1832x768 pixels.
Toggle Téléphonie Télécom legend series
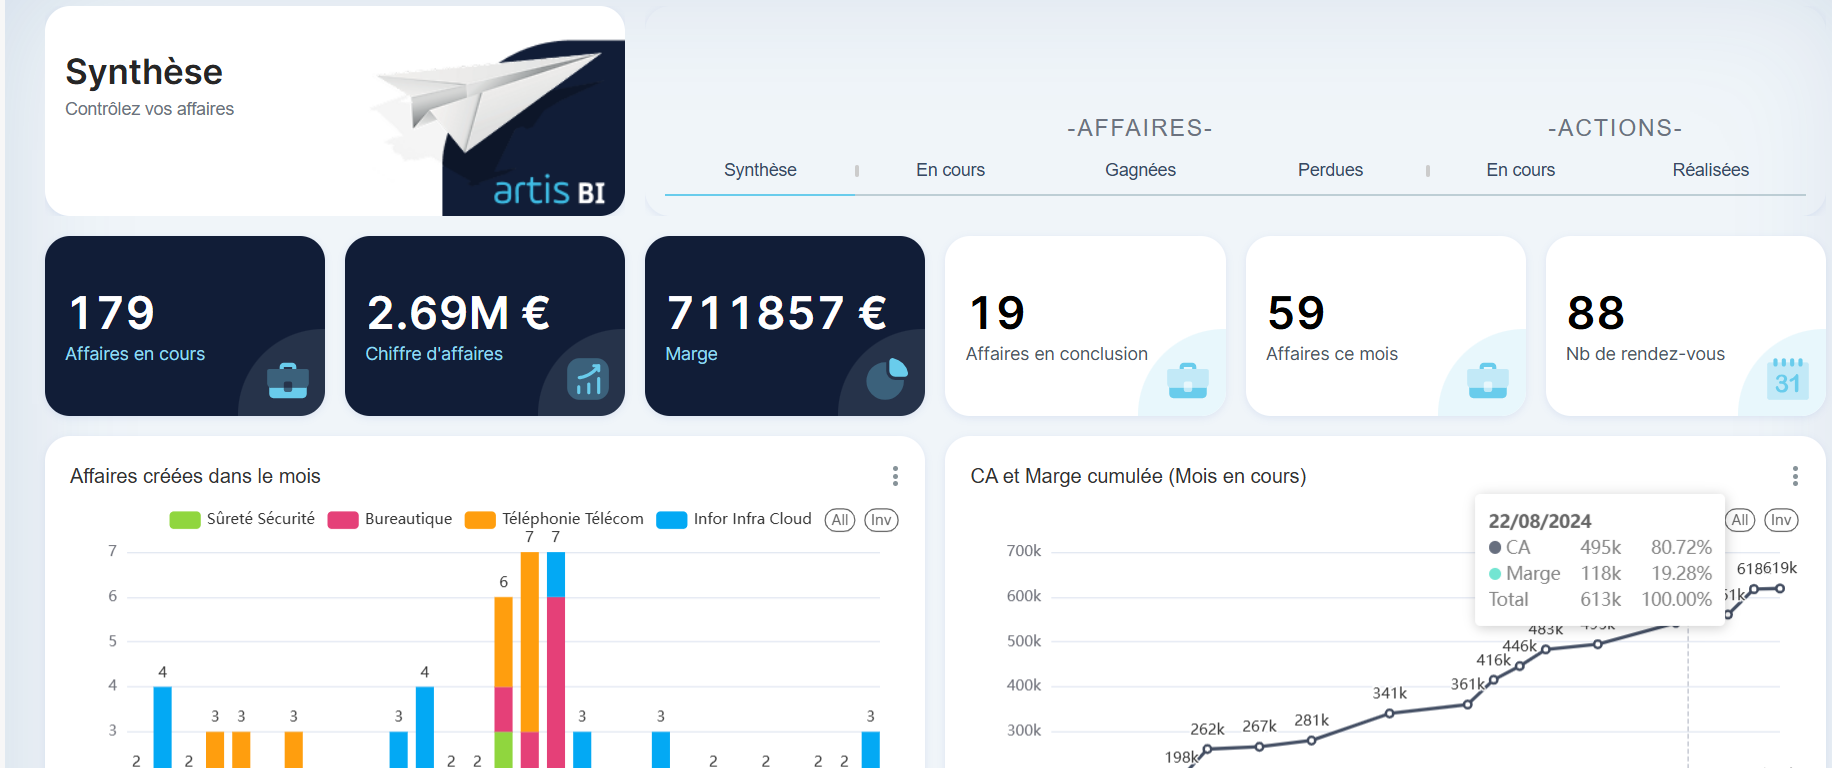[x=554, y=519]
